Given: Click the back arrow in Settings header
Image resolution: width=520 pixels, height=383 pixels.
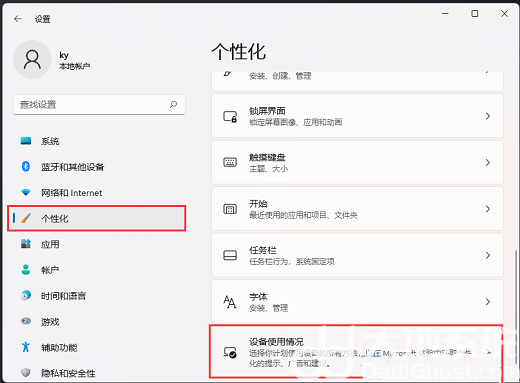Looking at the screenshot, I should 18,19.
